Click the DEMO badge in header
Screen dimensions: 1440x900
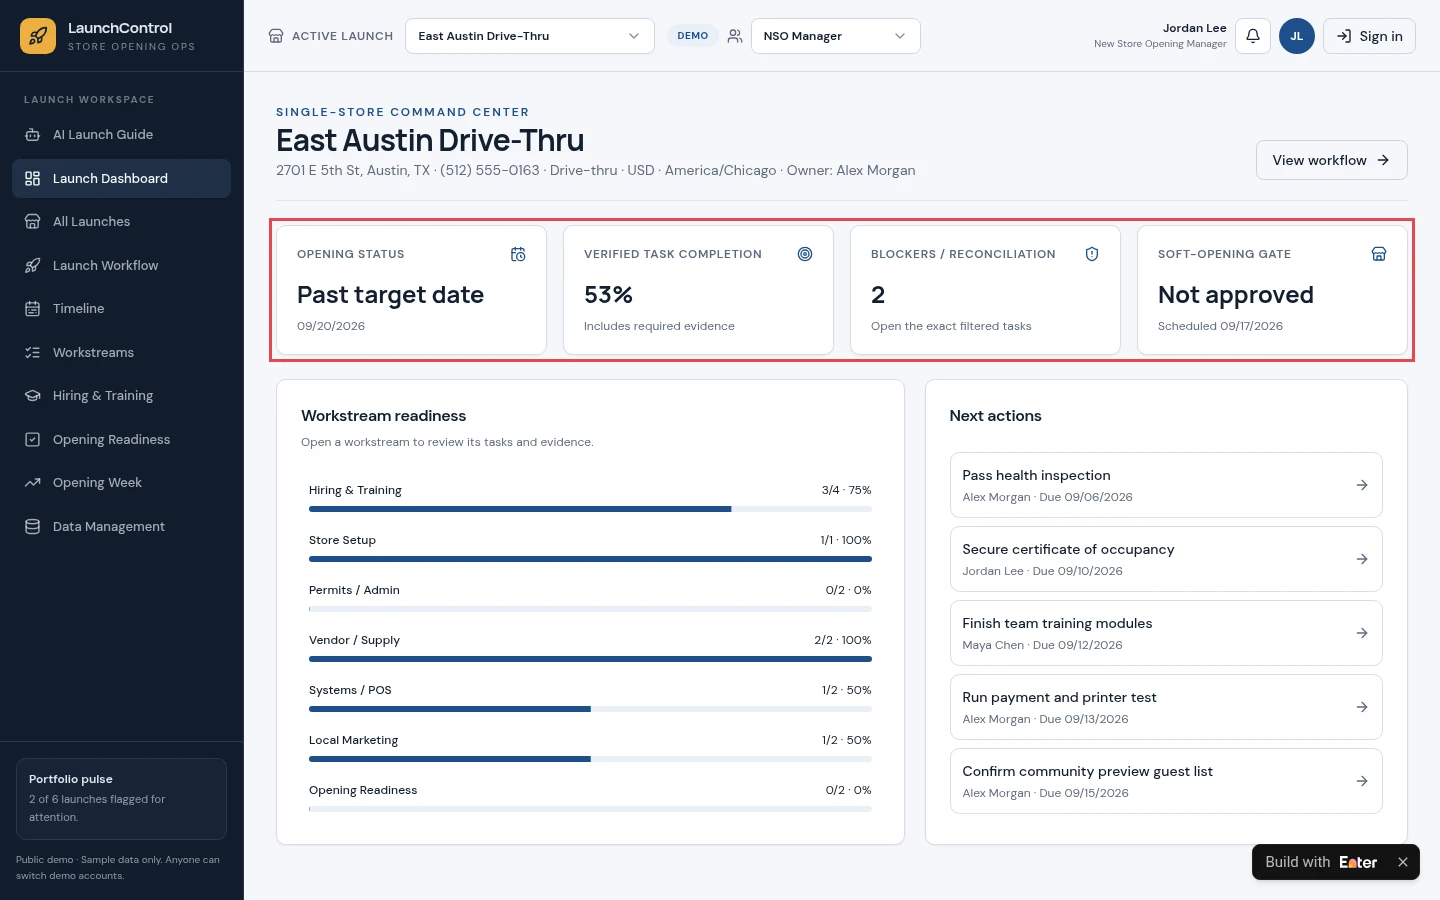[693, 36]
